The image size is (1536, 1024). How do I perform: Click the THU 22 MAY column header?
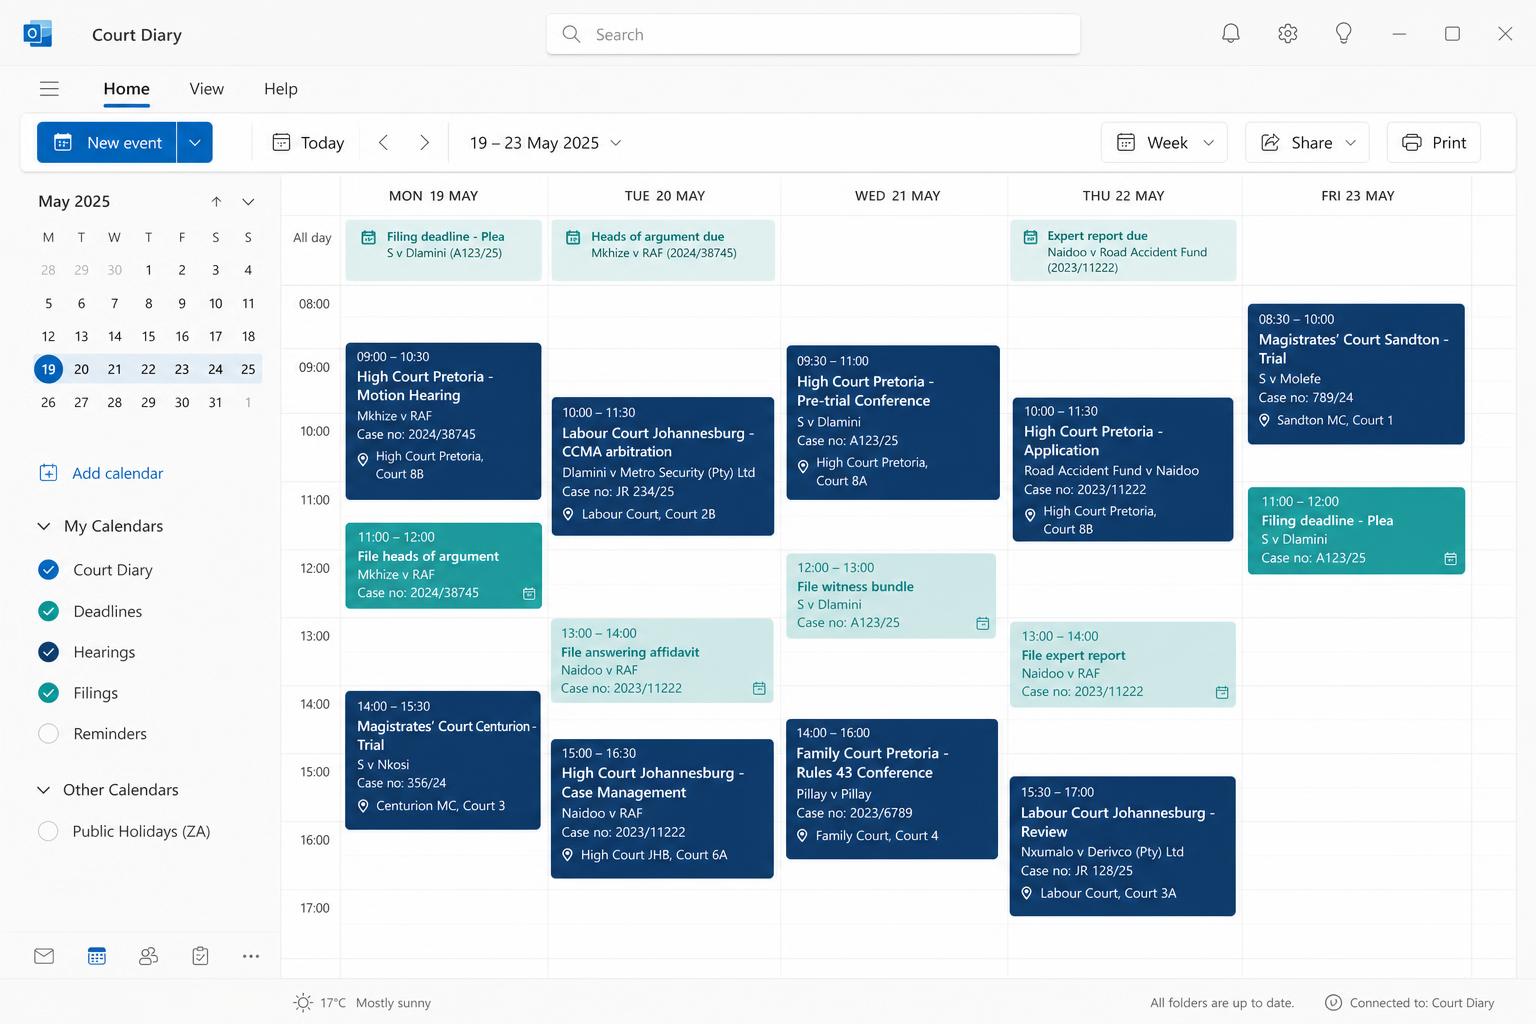(x=1123, y=196)
